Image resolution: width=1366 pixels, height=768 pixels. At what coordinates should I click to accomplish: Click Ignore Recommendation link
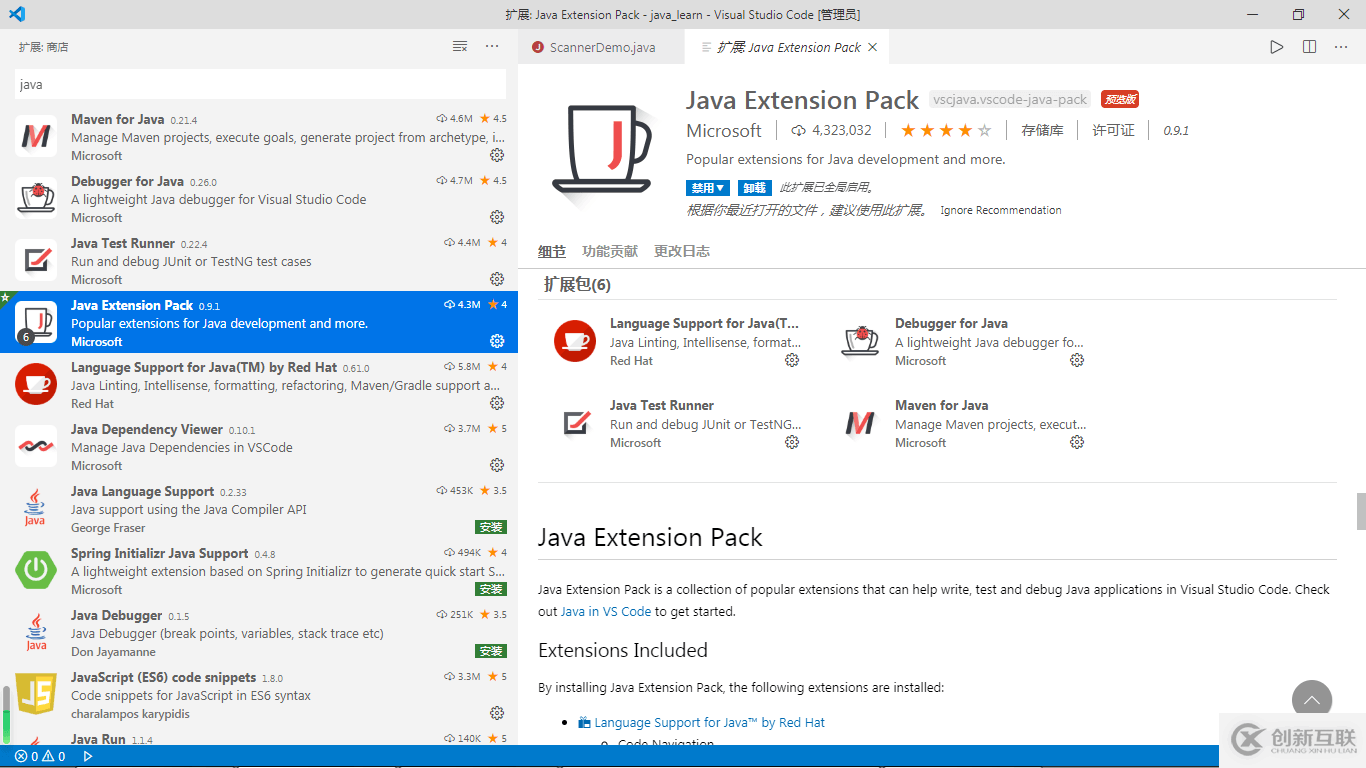(x=1001, y=210)
